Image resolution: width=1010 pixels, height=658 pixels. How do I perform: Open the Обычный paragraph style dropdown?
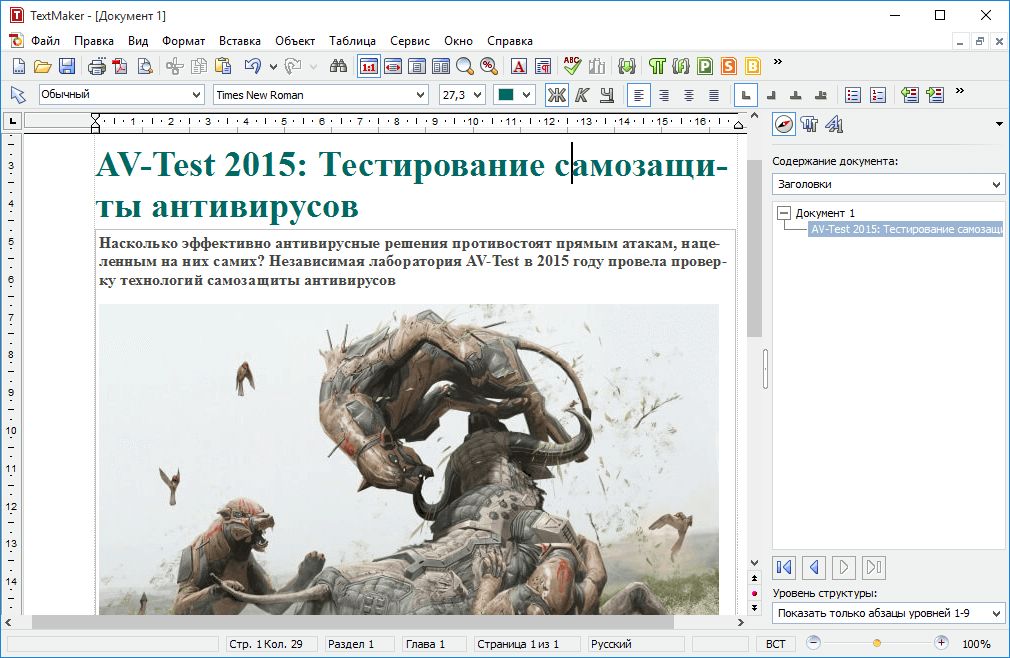coord(196,94)
